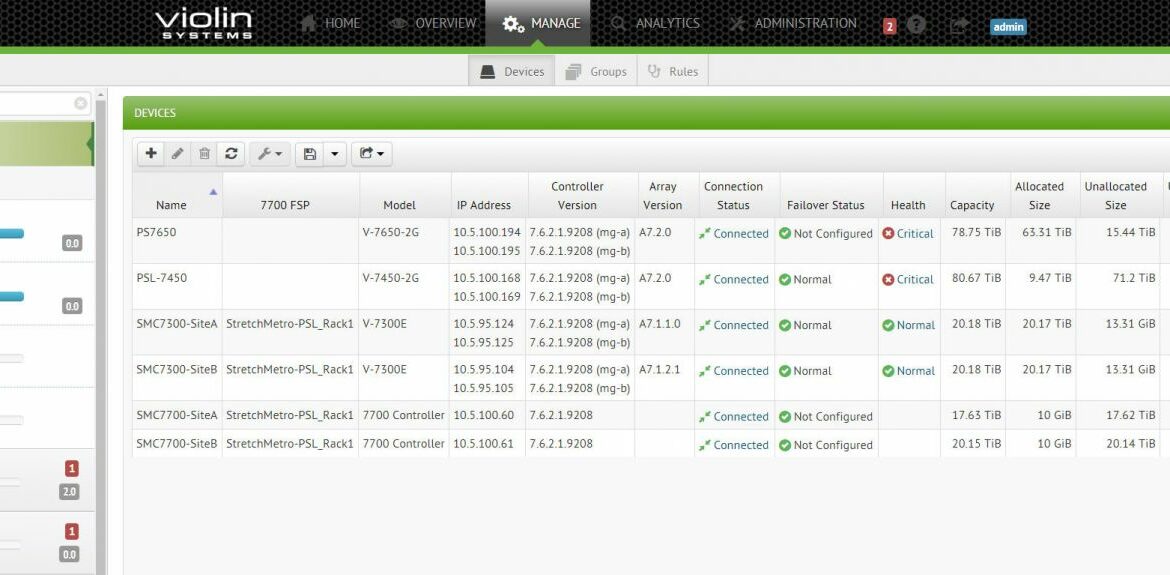The width and height of the screenshot is (1170, 575).
Task: Click IP address 10.5.100.60
Action: (x=484, y=415)
